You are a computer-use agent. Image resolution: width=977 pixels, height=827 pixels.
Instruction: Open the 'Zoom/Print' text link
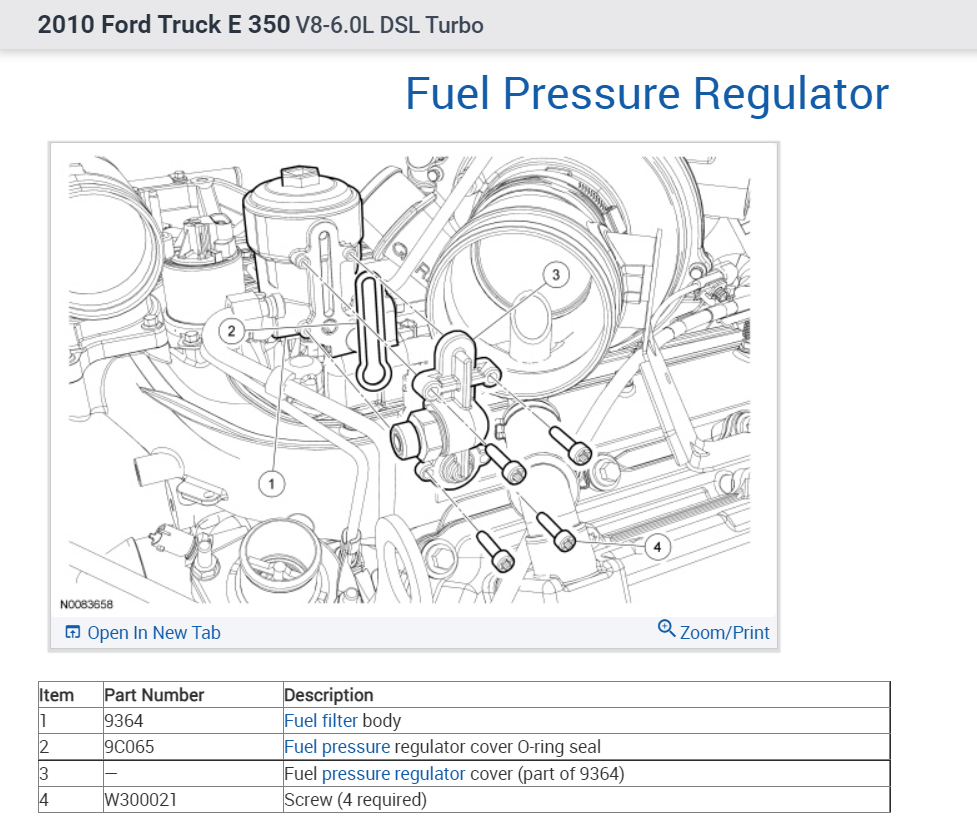[x=725, y=633]
